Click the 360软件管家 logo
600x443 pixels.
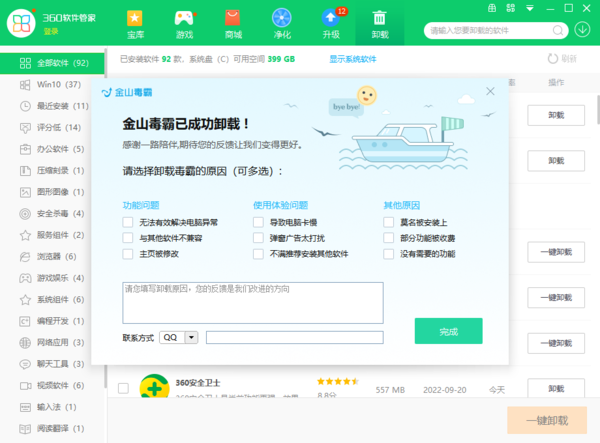(21, 23)
